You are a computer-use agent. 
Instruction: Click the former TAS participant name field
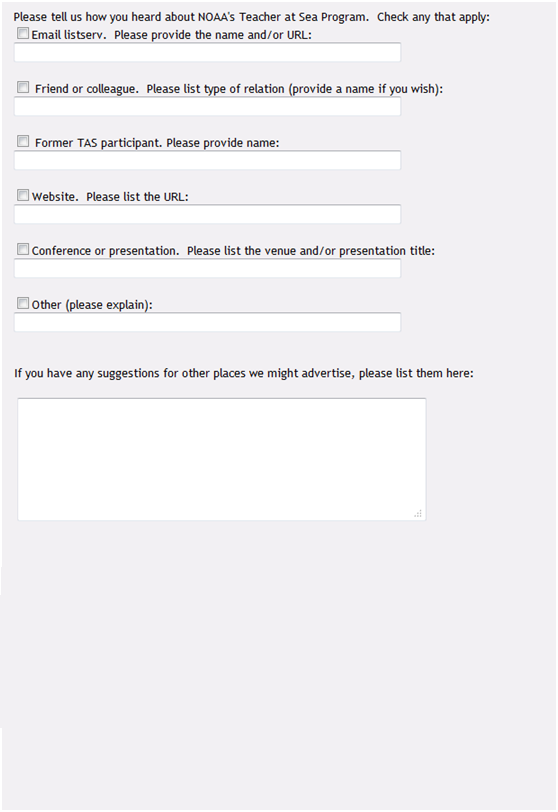tap(207, 160)
